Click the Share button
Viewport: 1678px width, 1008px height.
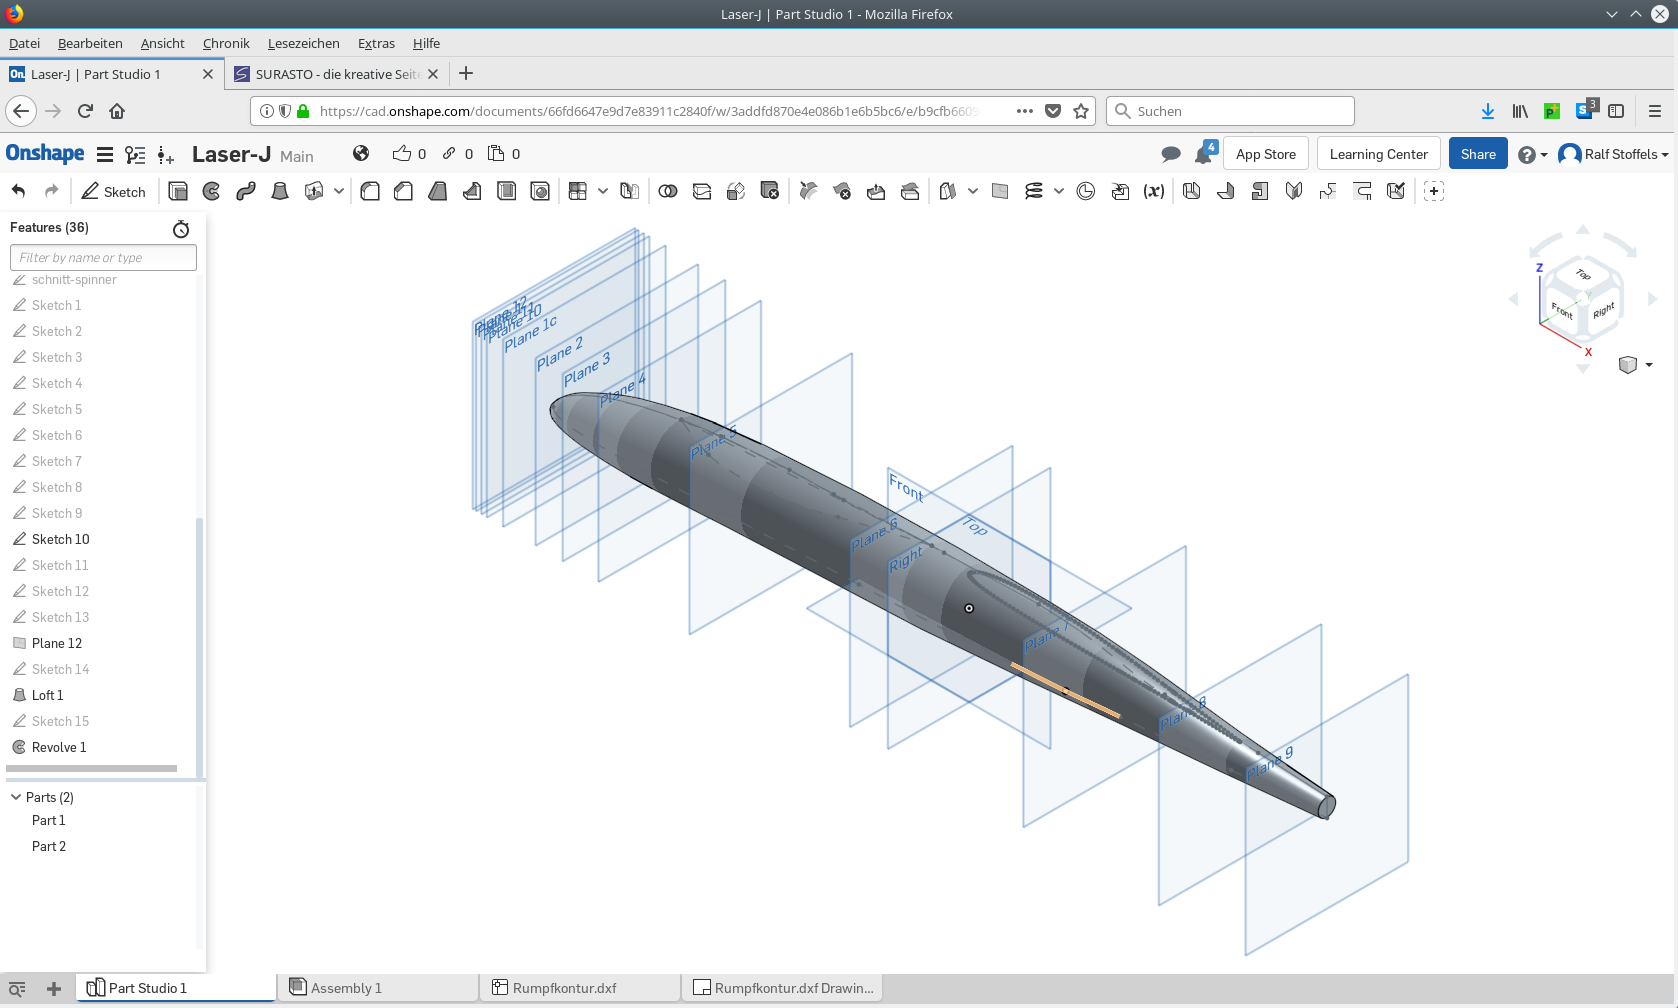pyautogui.click(x=1478, y=154)
